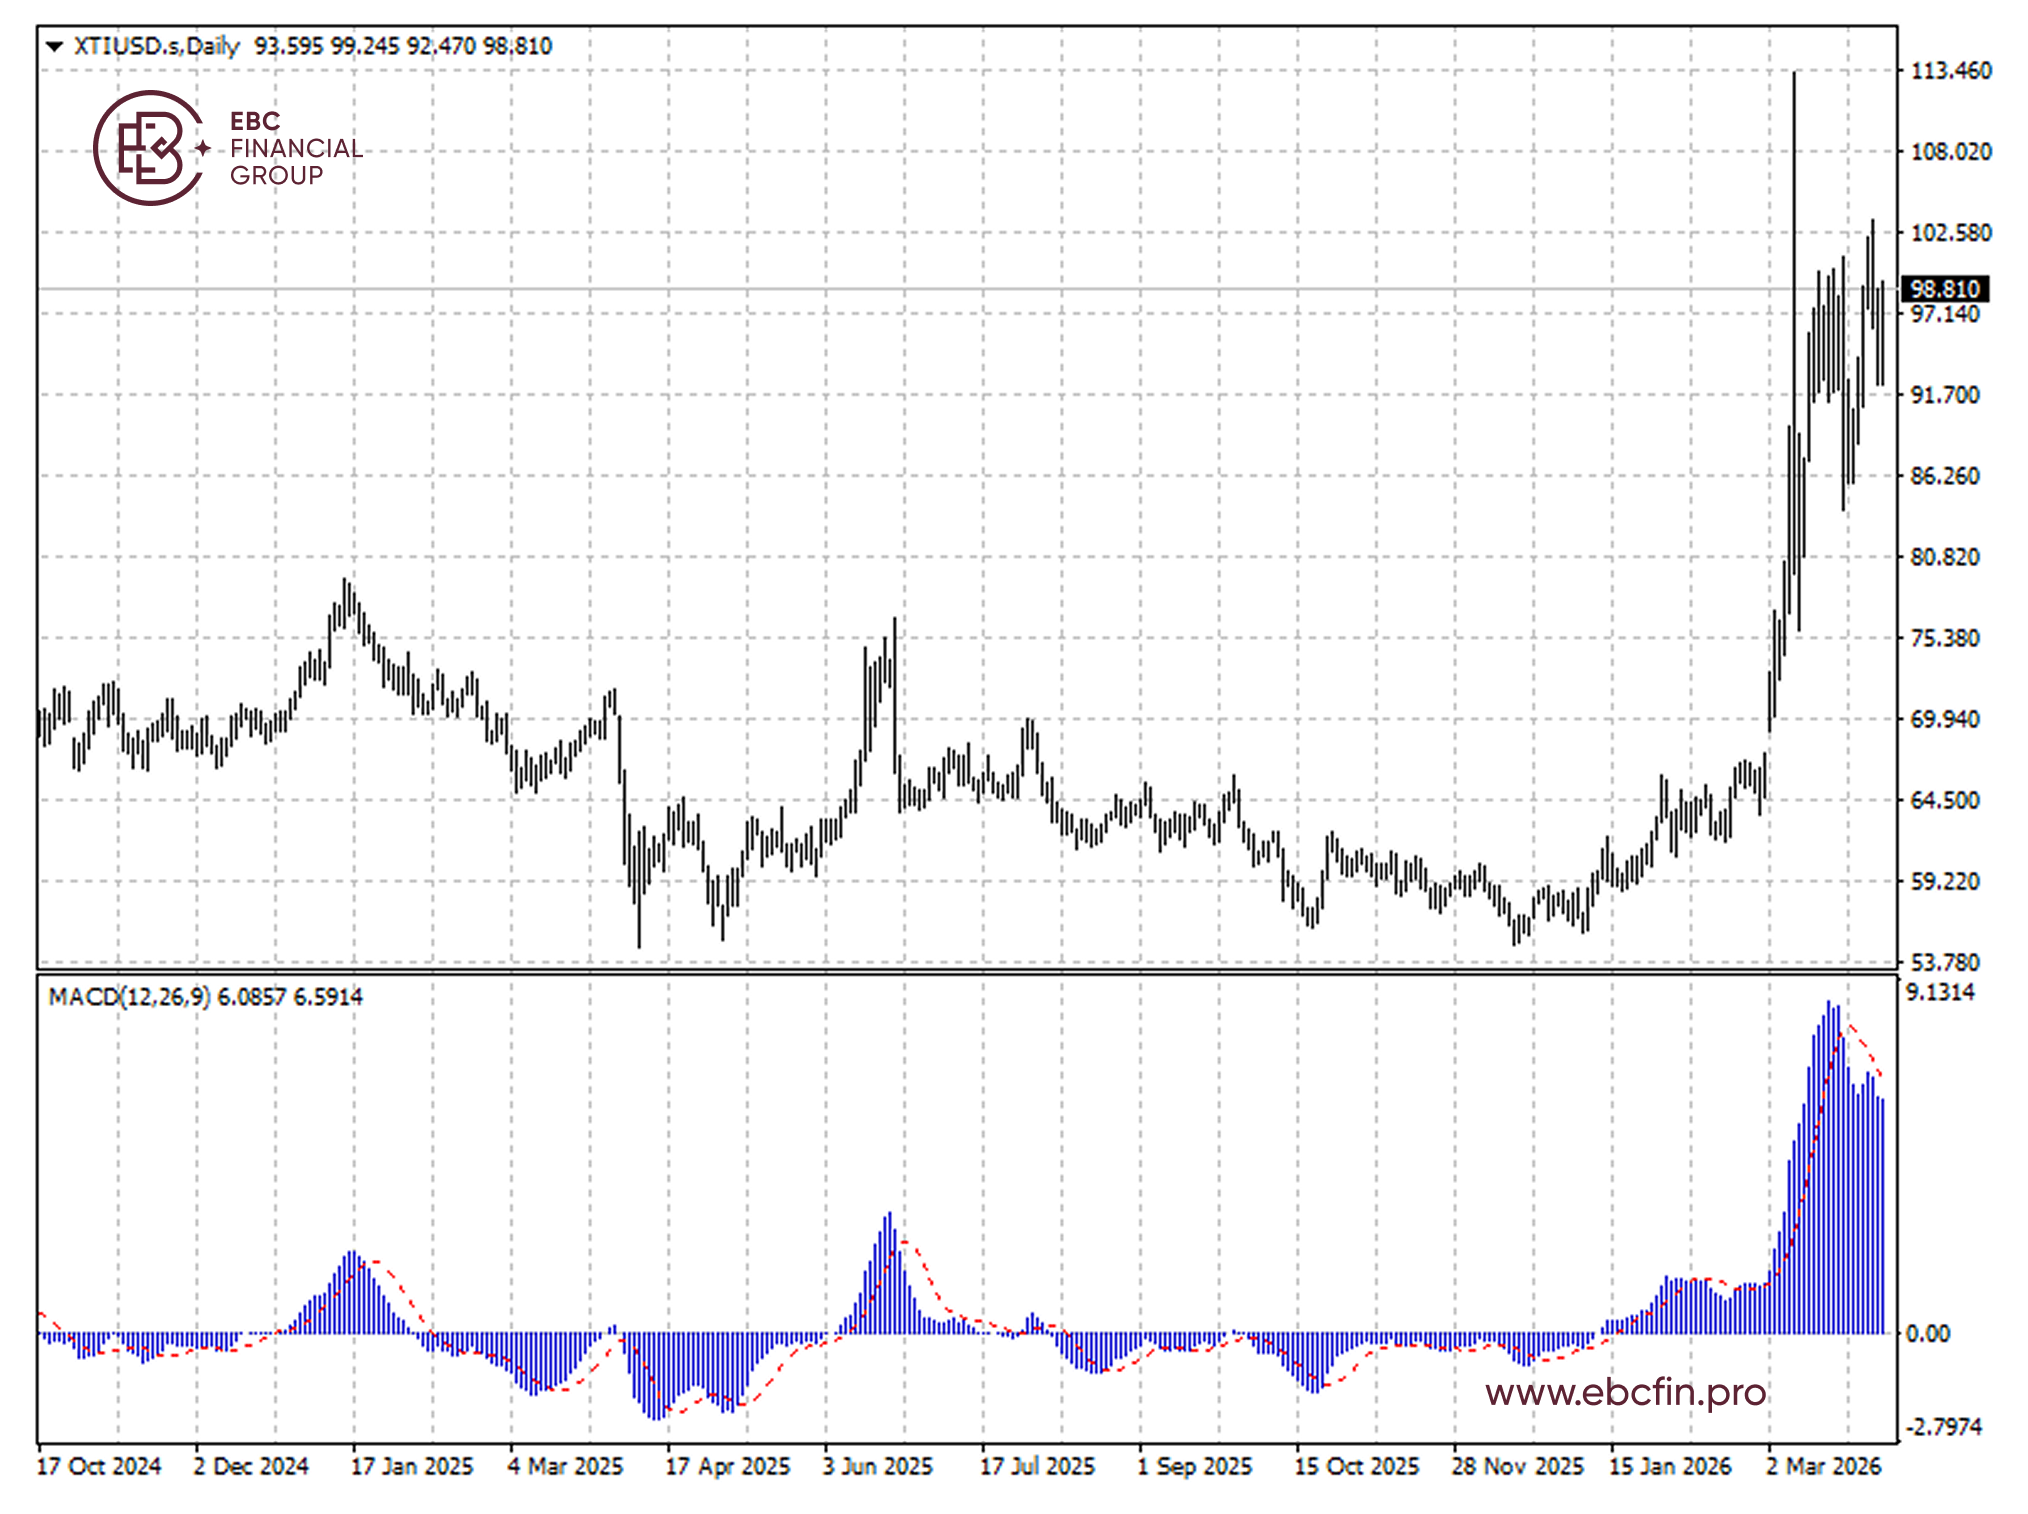Click the dropdown triangle beside XTIUSD.s,Daily

(x=55, y=46)
